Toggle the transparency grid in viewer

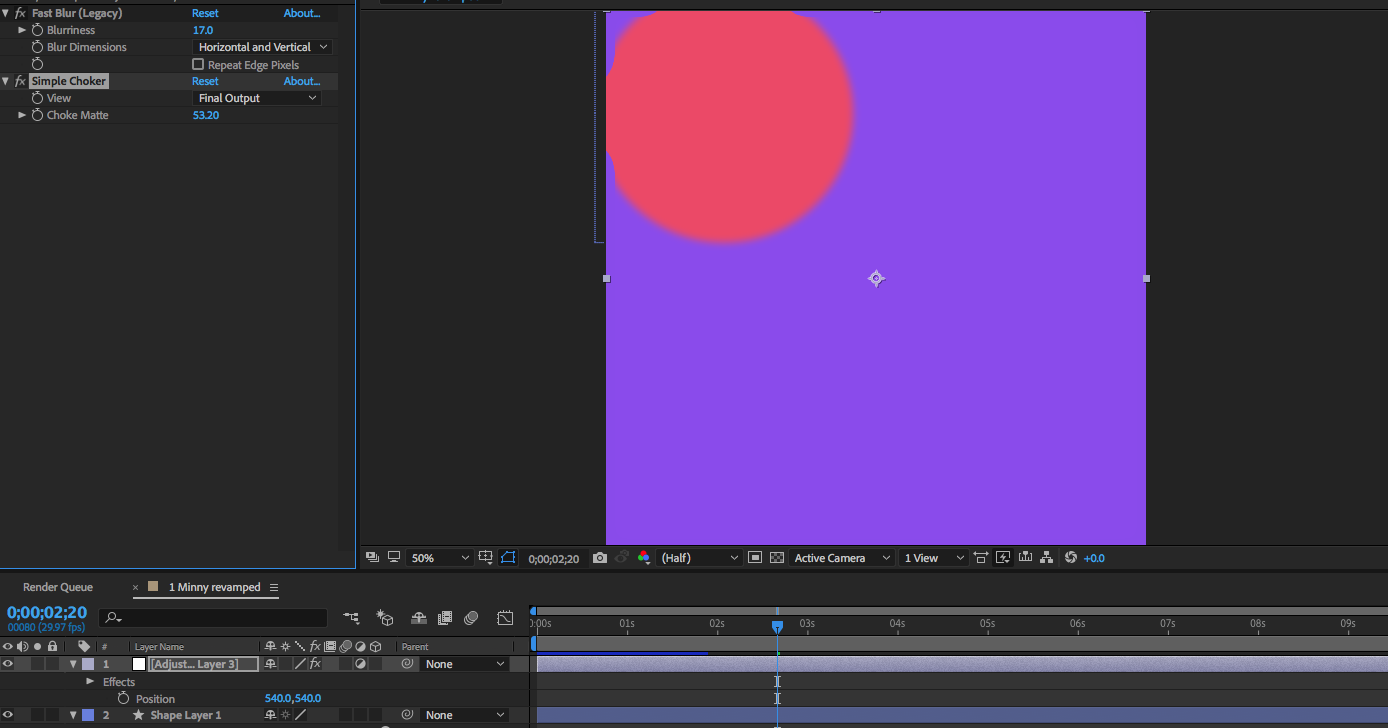777,558
